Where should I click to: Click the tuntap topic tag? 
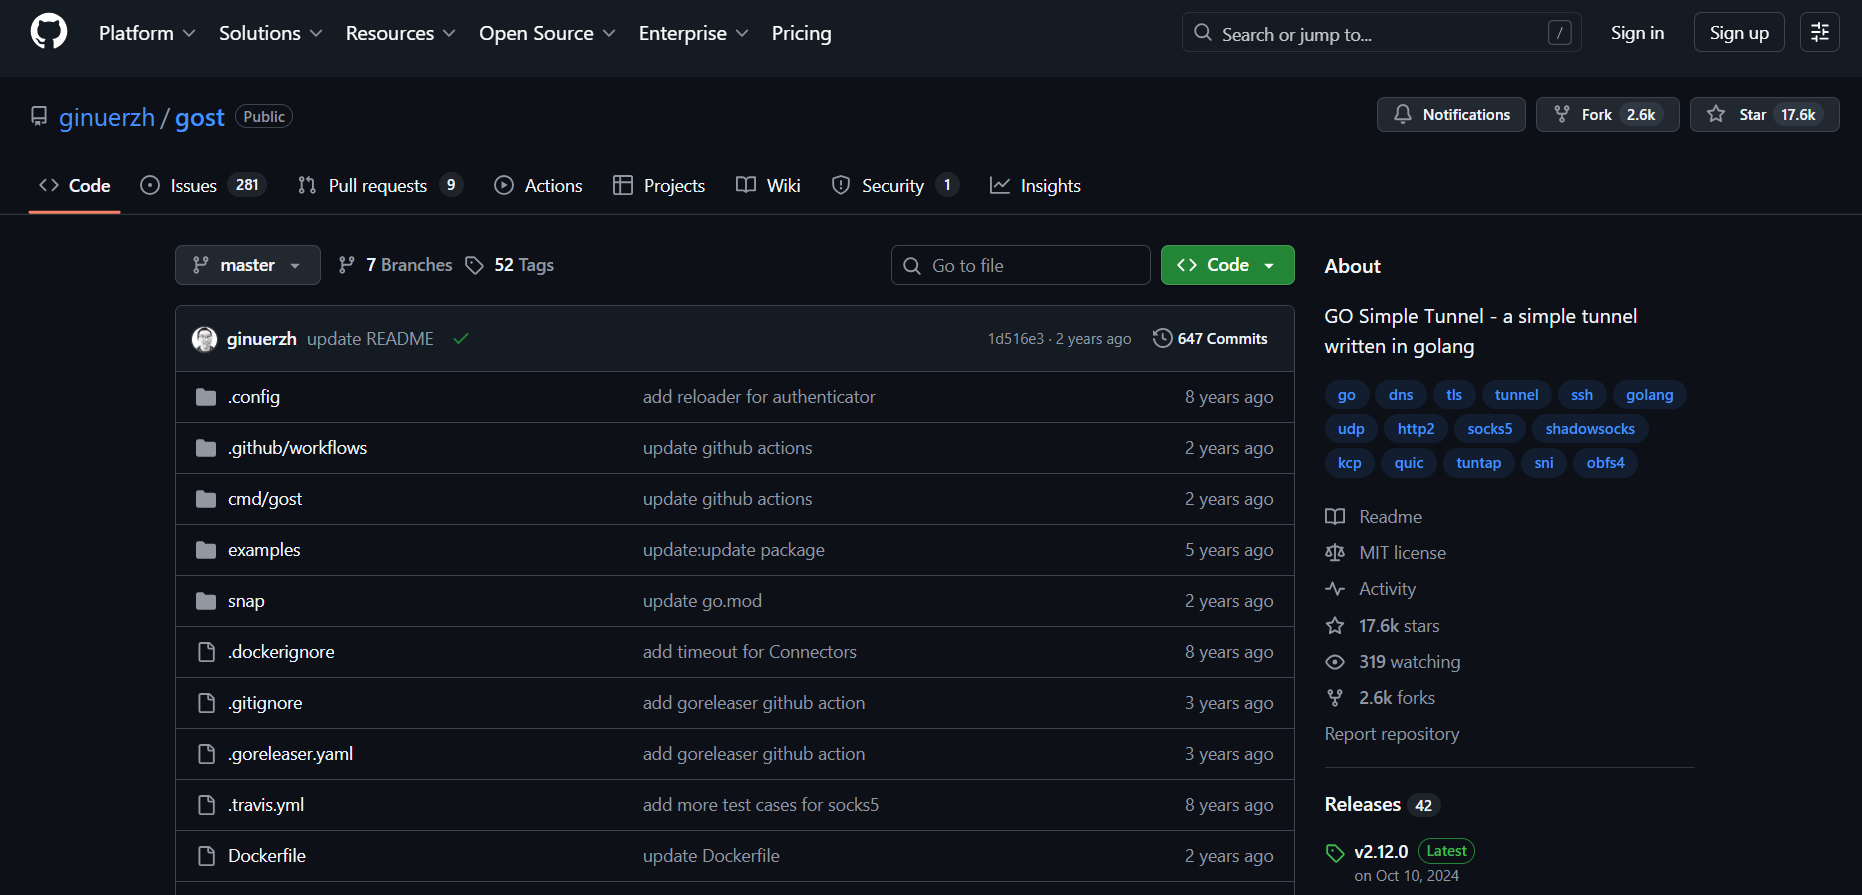[1478, 463]
